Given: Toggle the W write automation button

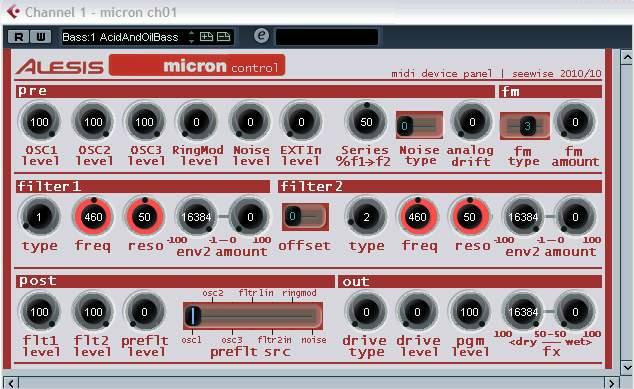Looking at the screenshot, I should coord(41,37).
